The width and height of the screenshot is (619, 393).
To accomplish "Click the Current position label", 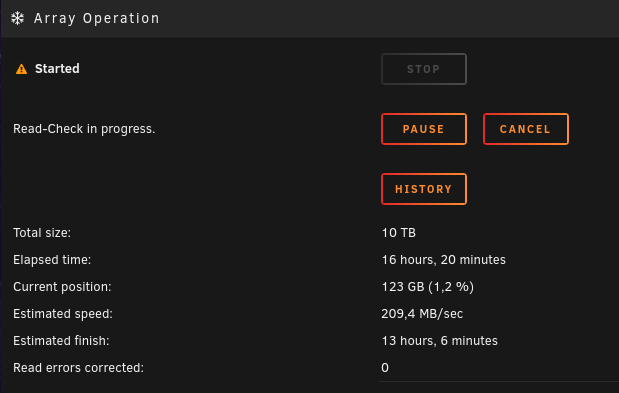I will (62, 287).
